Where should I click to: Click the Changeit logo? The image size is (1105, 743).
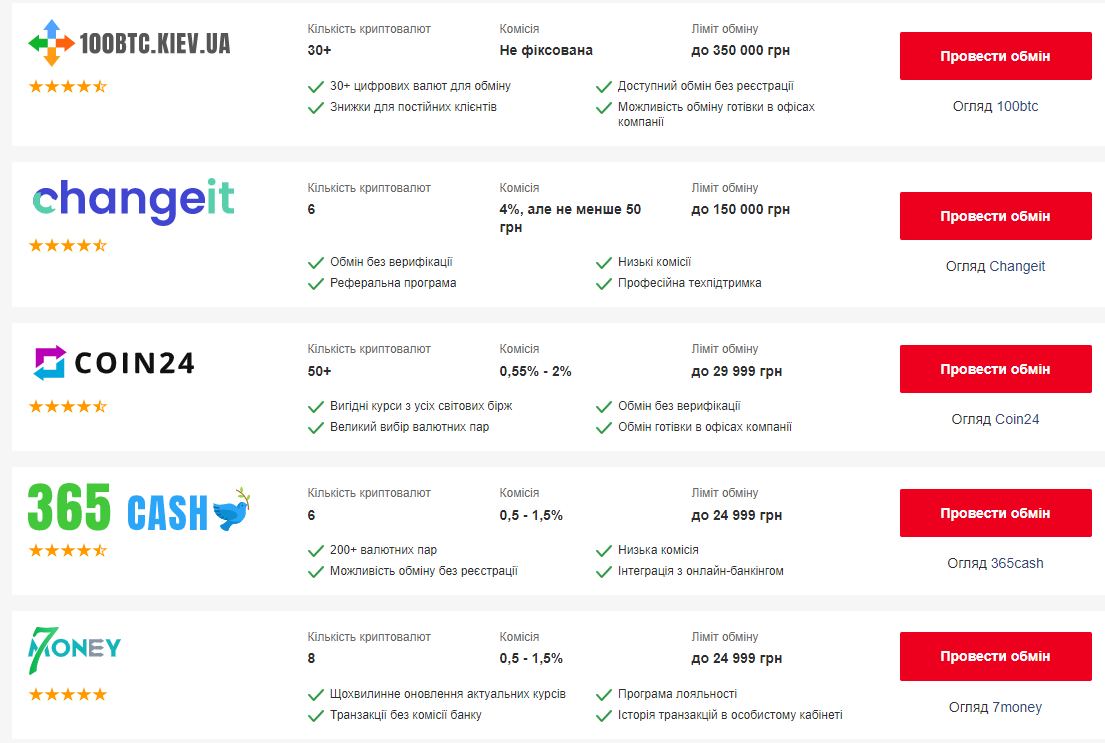coord(133,200)
